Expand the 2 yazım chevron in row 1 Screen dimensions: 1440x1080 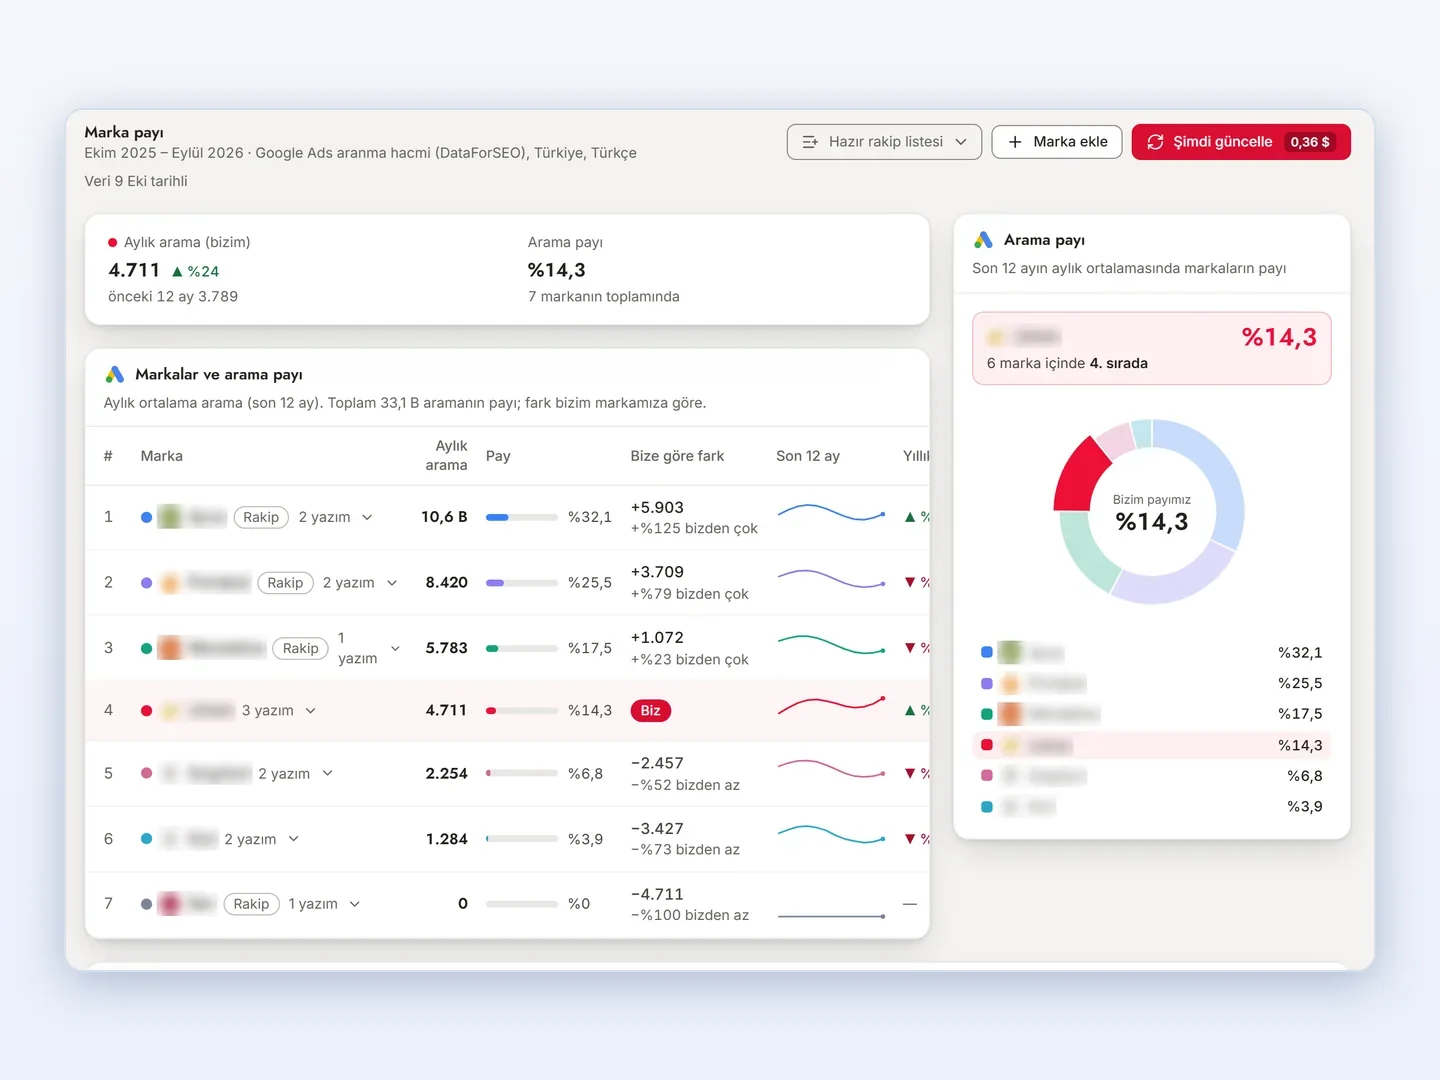coord(367,517)
